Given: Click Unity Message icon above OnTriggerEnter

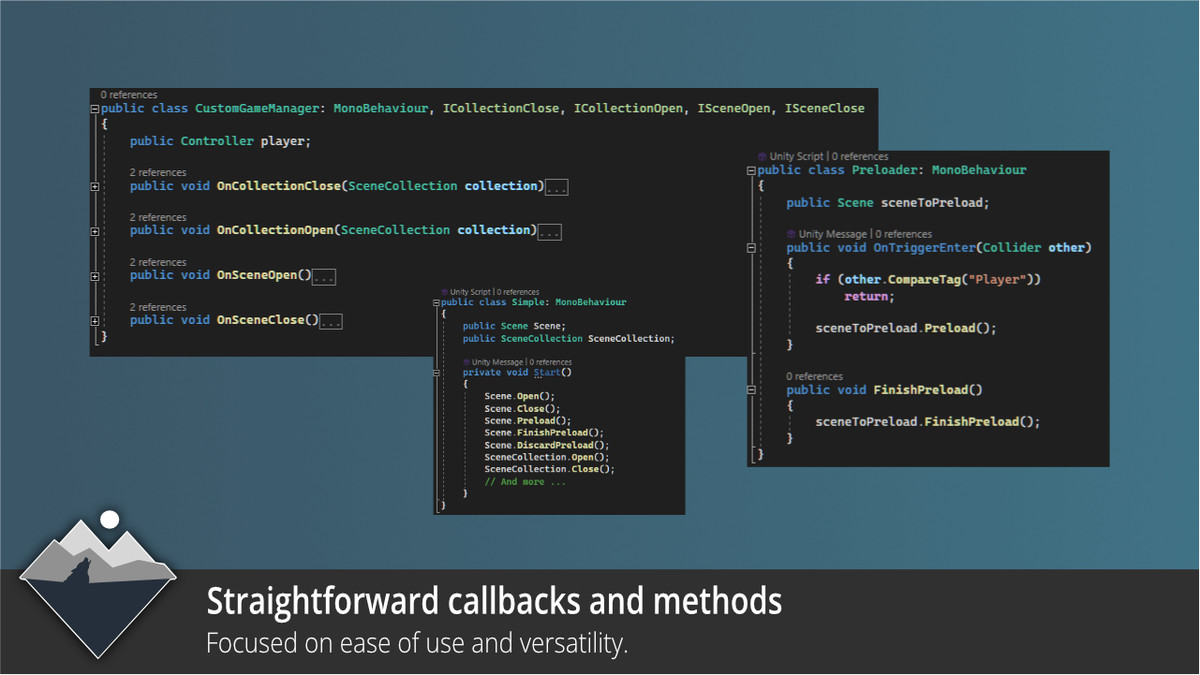Looking at the screenshot, I should click(x=792, y=234).
